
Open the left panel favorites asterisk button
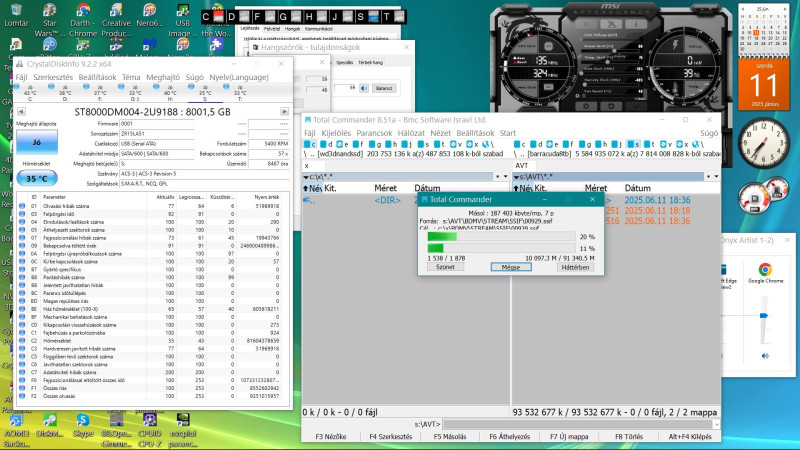pos(498,177)
